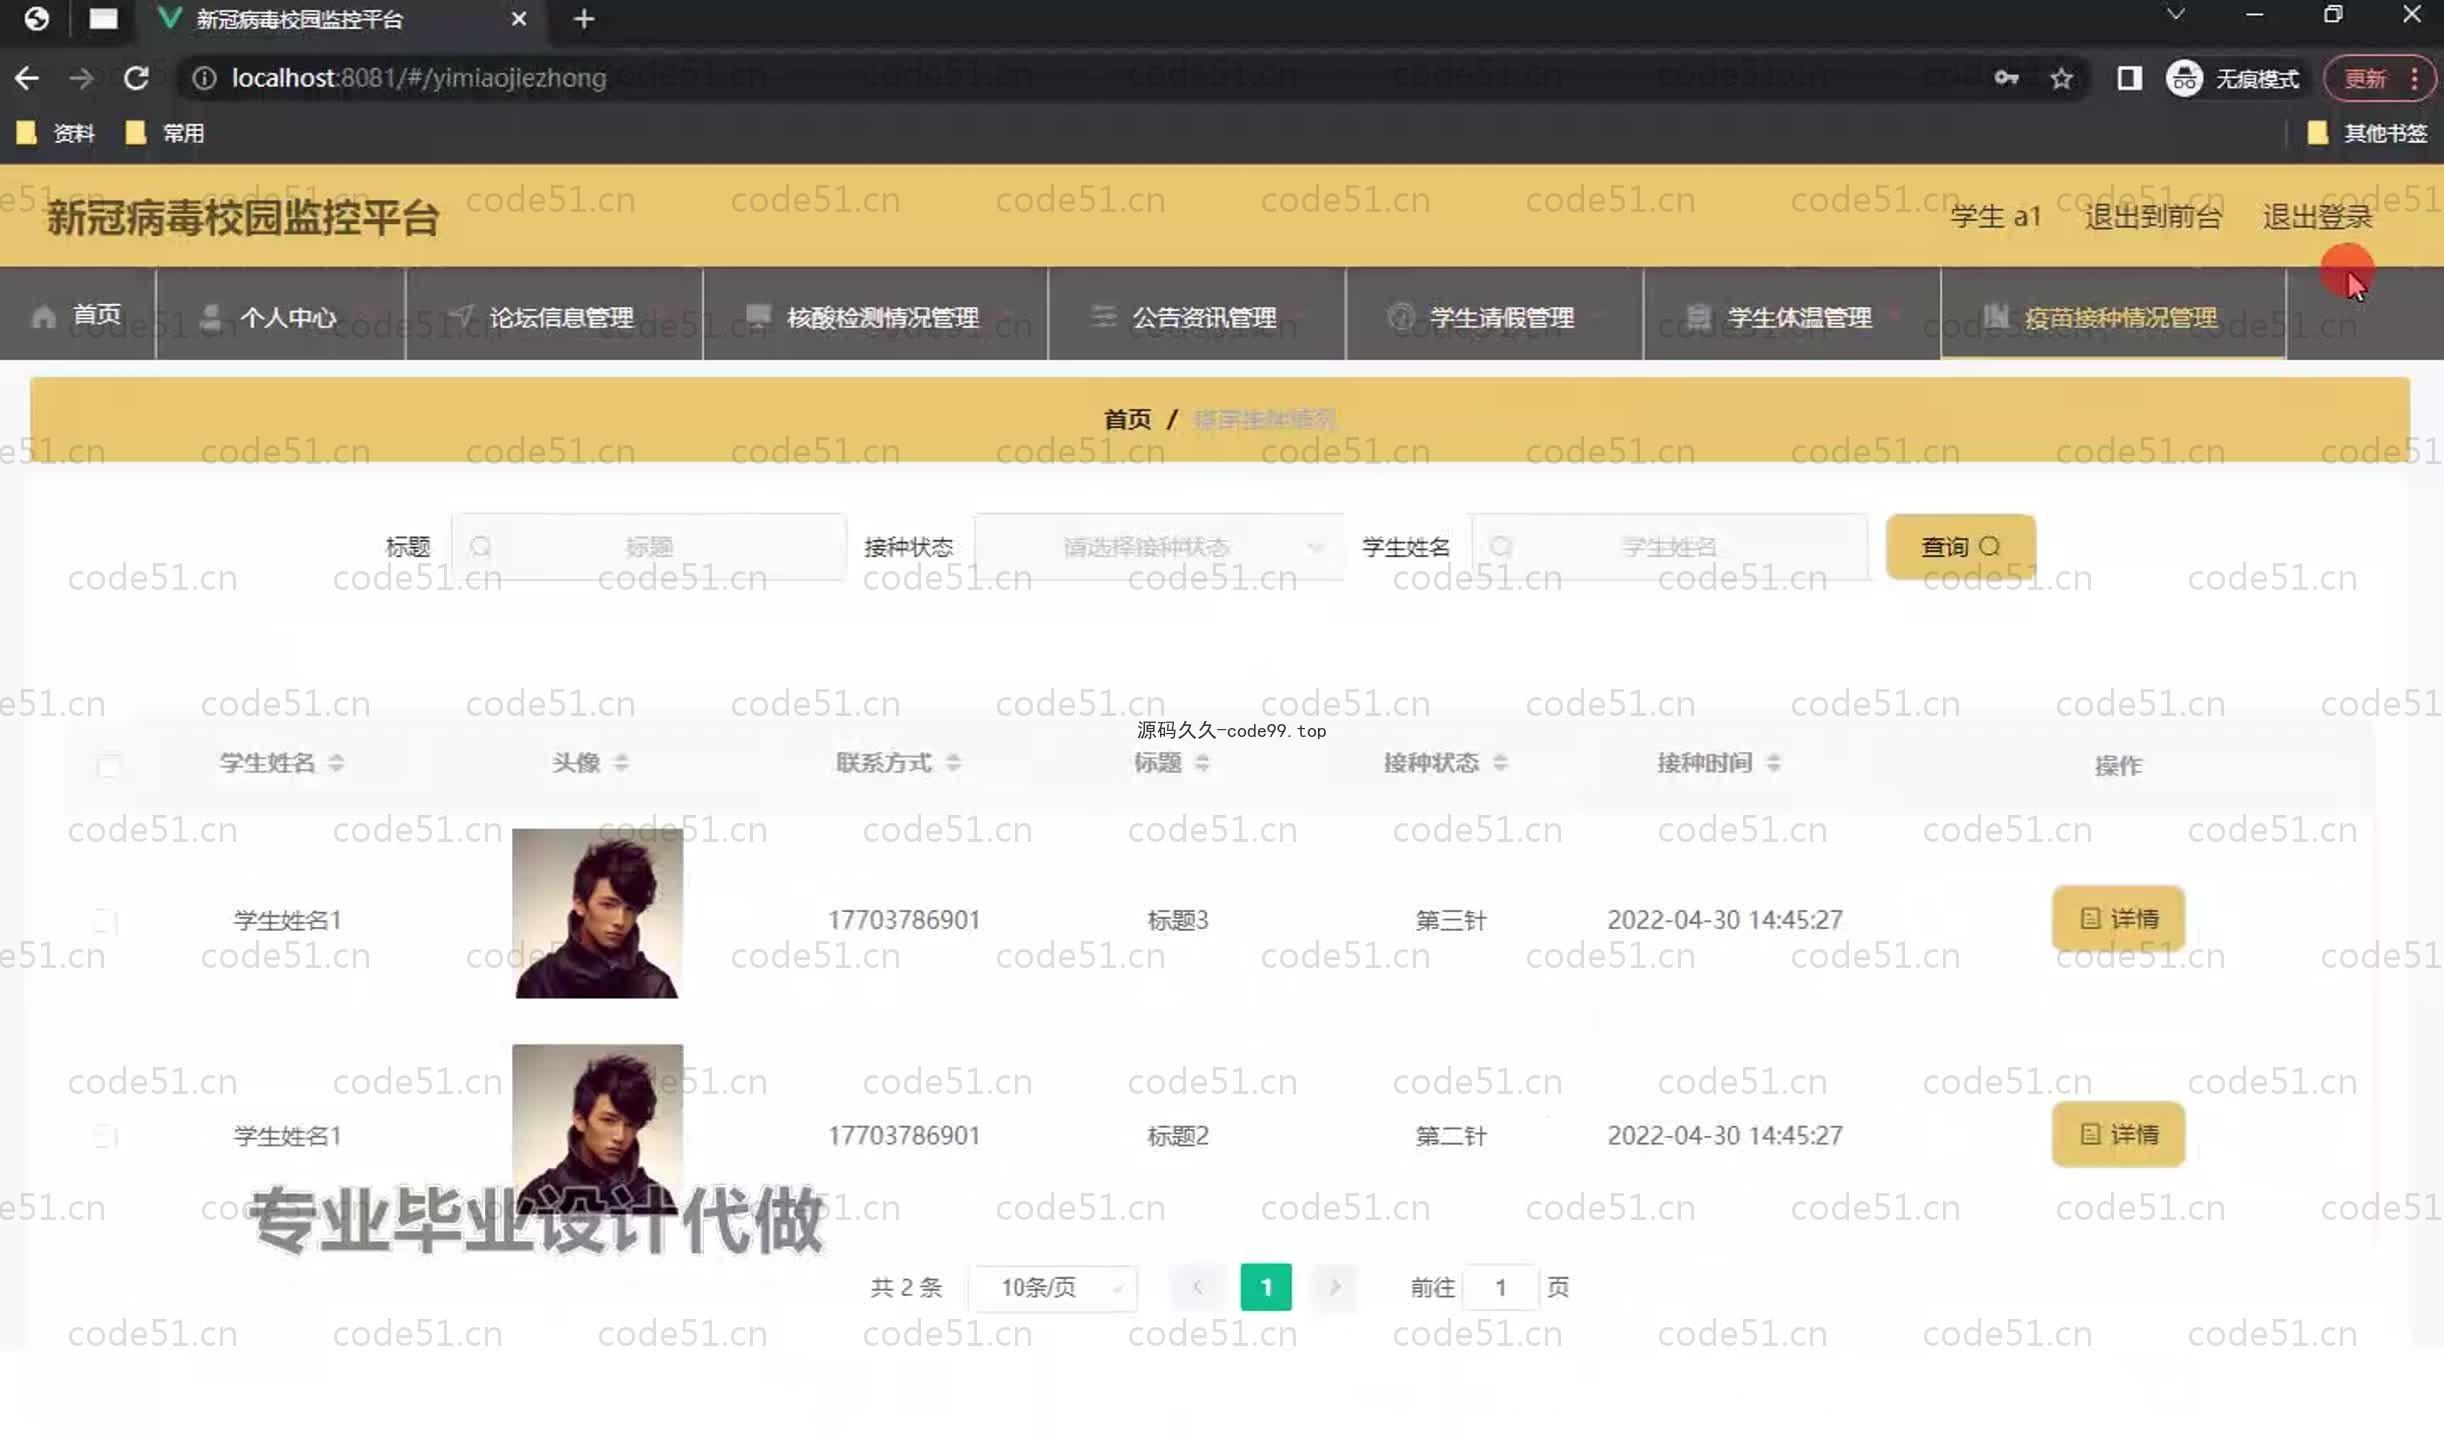Open the 个人中心 menu
2444x1440 pixels.
tap(281, 315)
